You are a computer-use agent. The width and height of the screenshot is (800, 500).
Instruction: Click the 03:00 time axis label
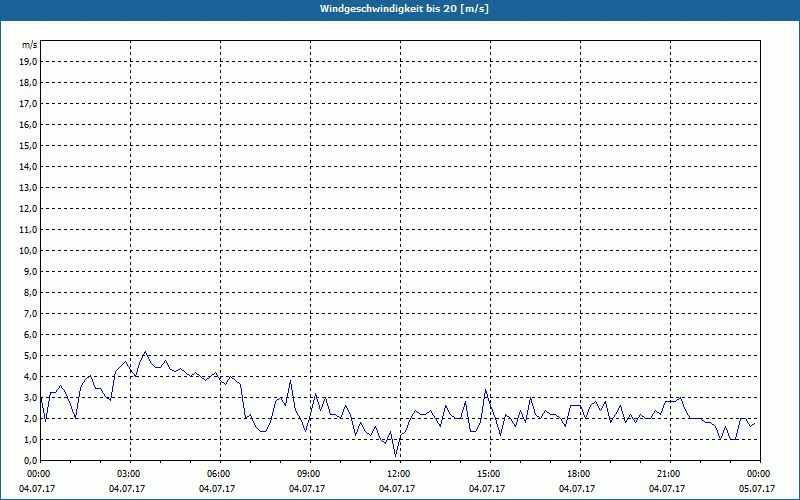coord(127,474)
